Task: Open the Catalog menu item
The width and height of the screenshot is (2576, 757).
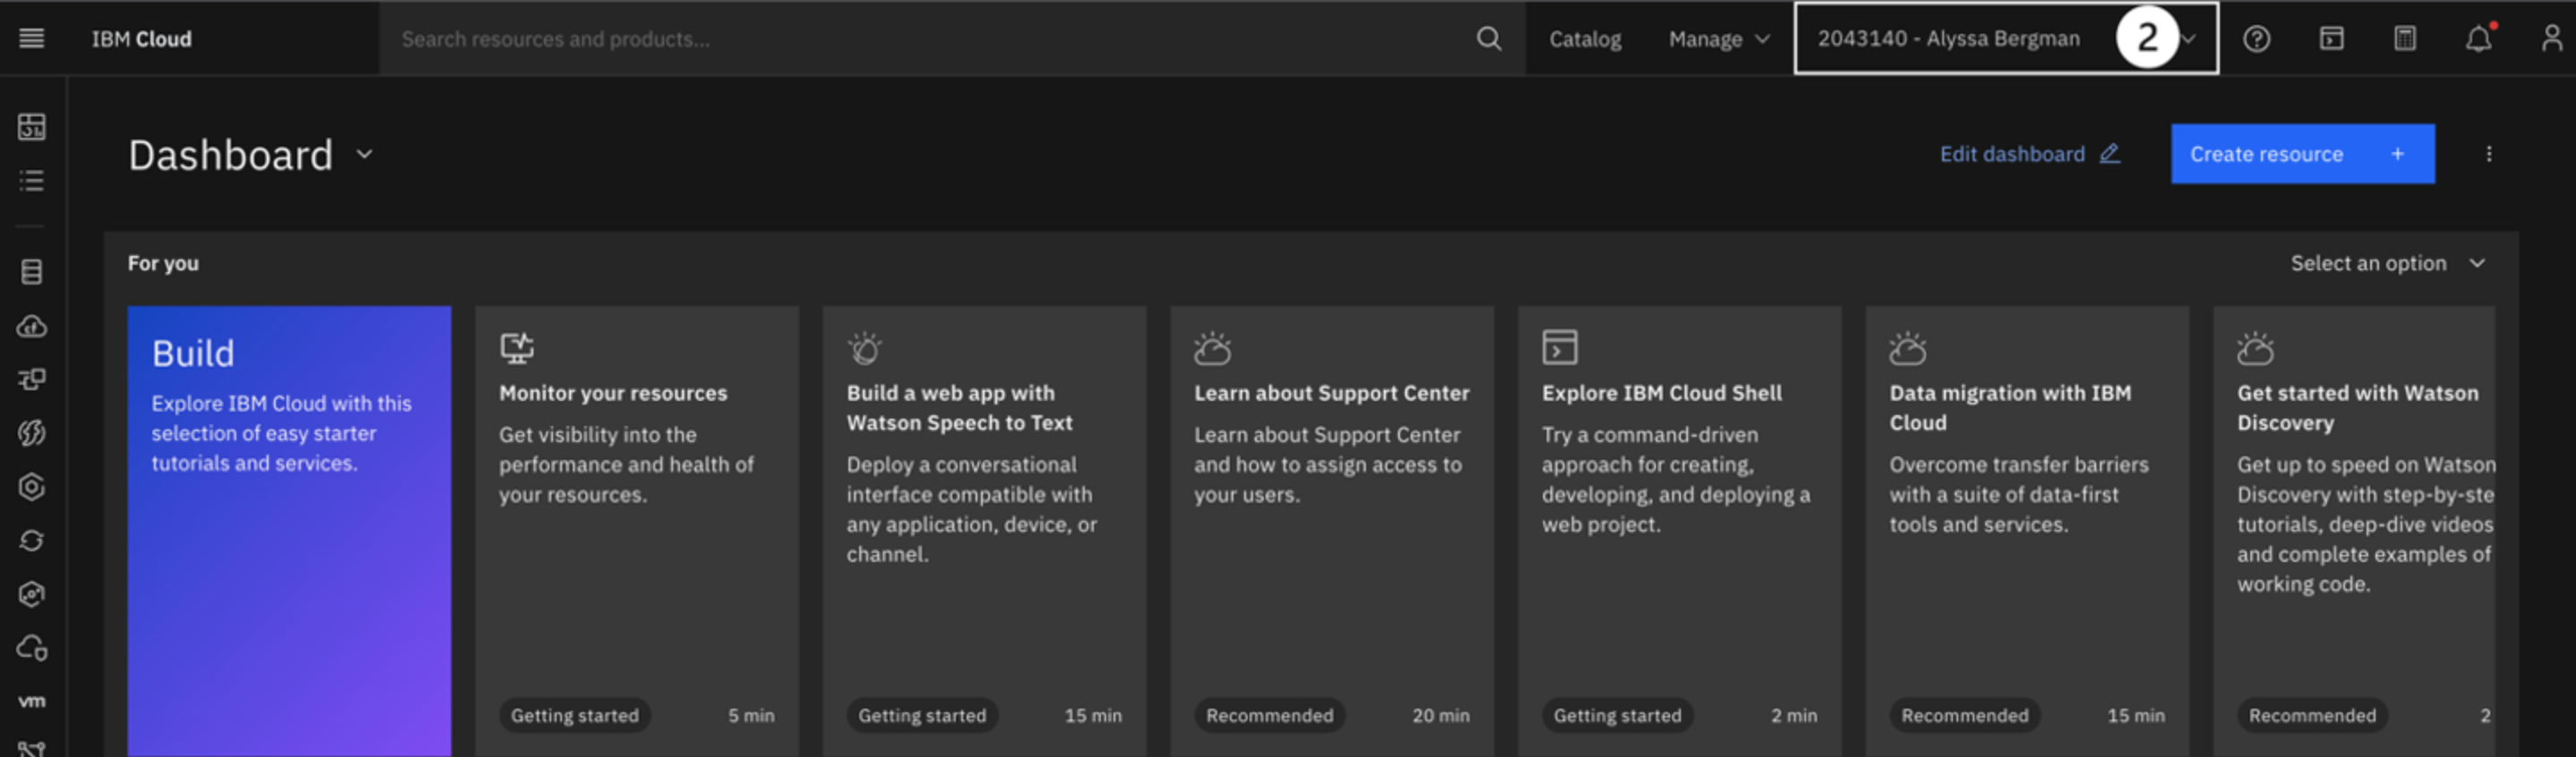Action: [x=1585, y=38]
